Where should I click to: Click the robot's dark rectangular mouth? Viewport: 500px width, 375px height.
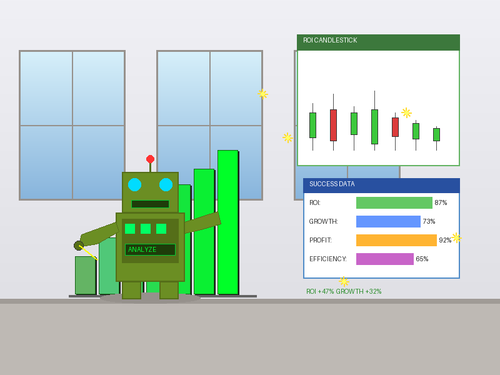(x=150, y=204)
